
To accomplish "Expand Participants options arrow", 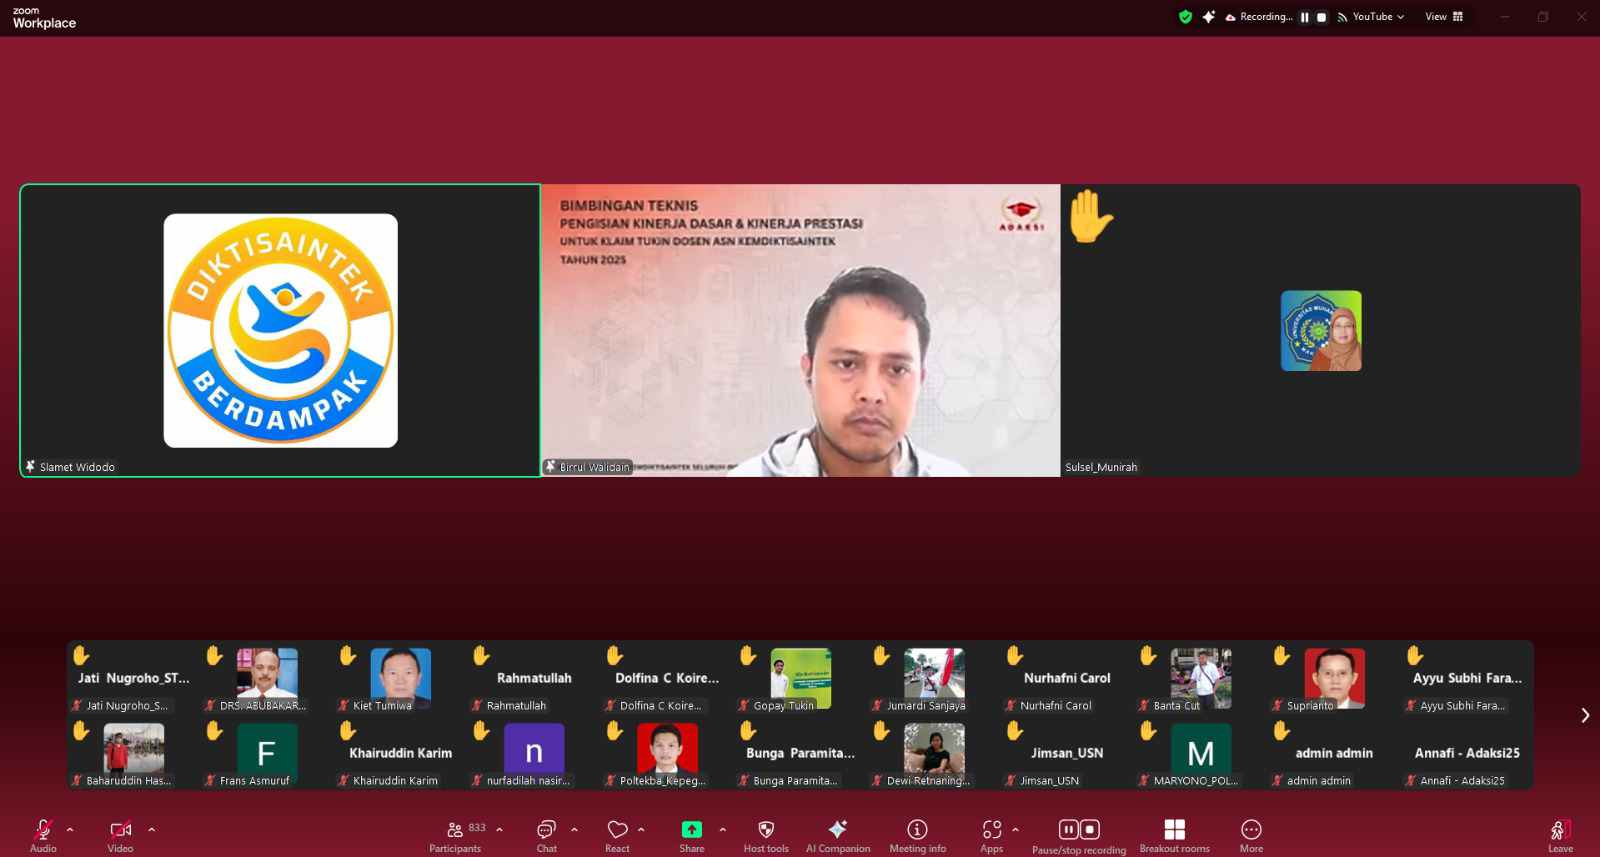I will (499, 830).
